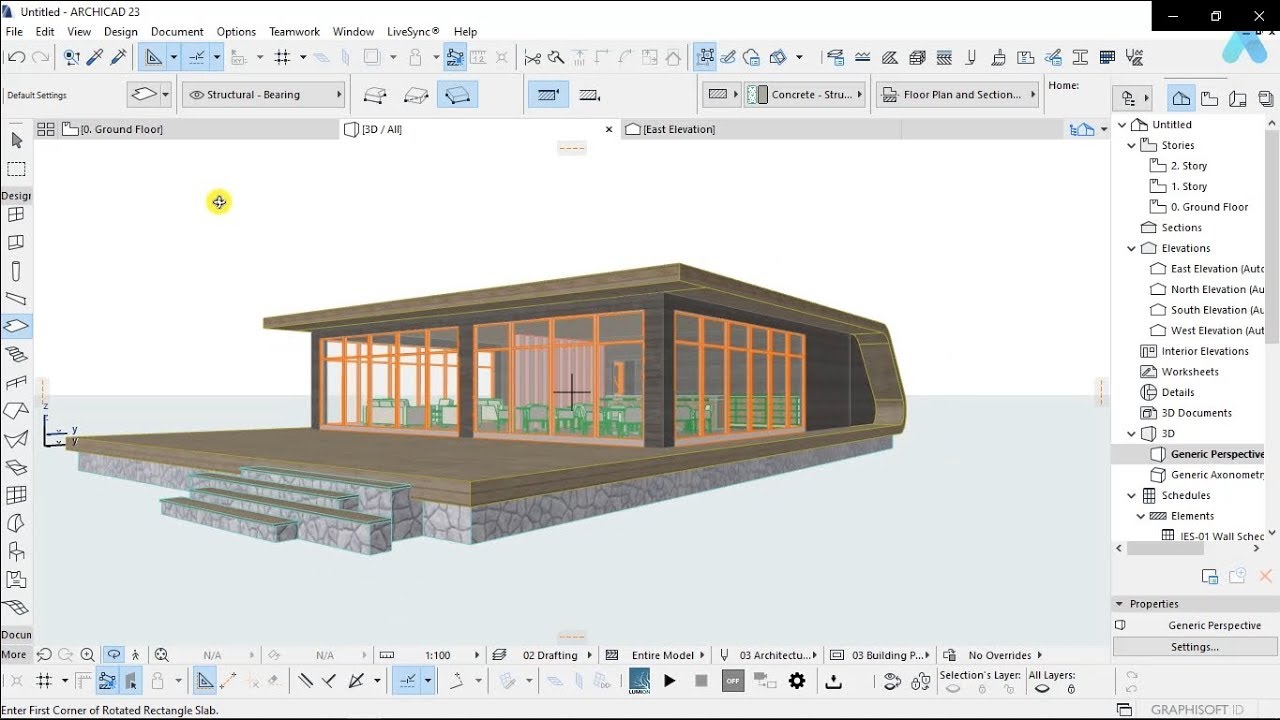The width and height of the screenshot is (1280, 720).
Task: Open the 02 Drafting layer combination
Action: click(x=550, y=655)
